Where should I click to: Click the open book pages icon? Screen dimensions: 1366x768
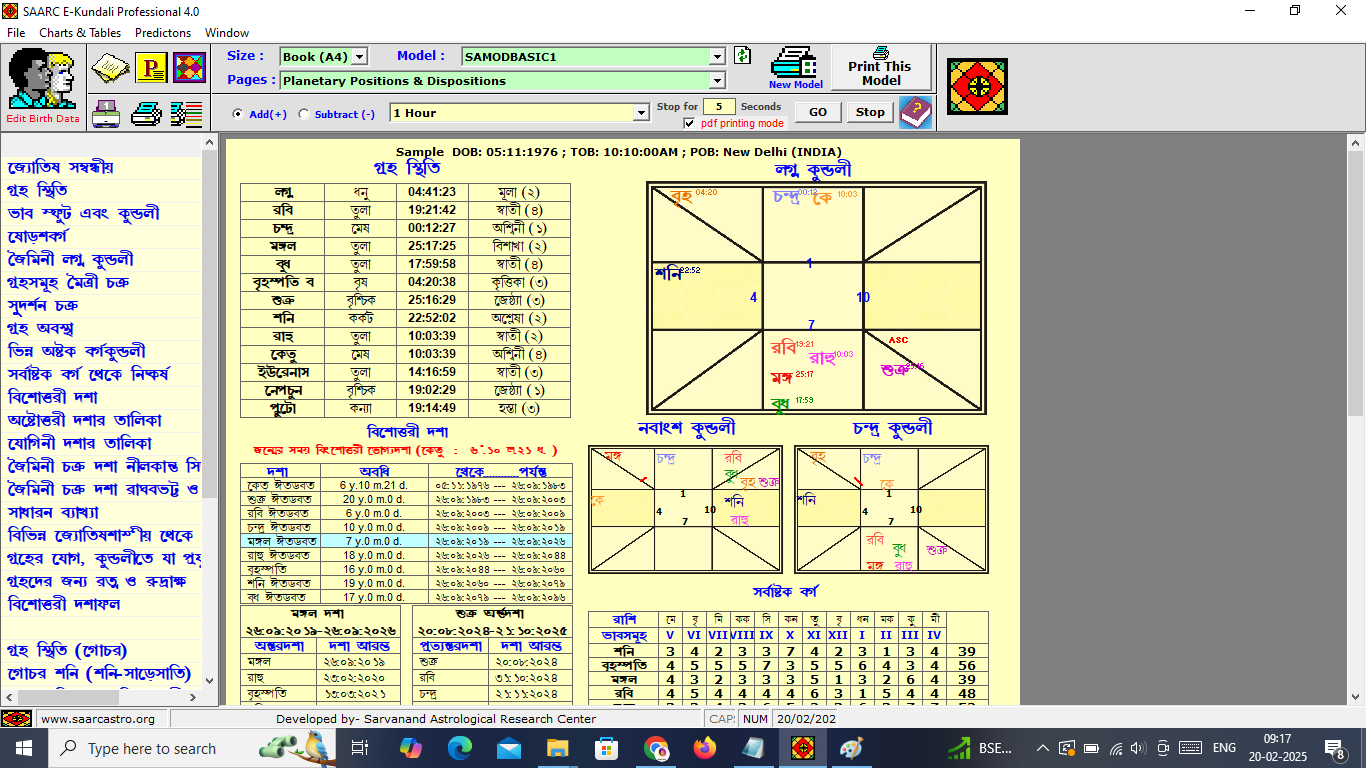point(110,68)
